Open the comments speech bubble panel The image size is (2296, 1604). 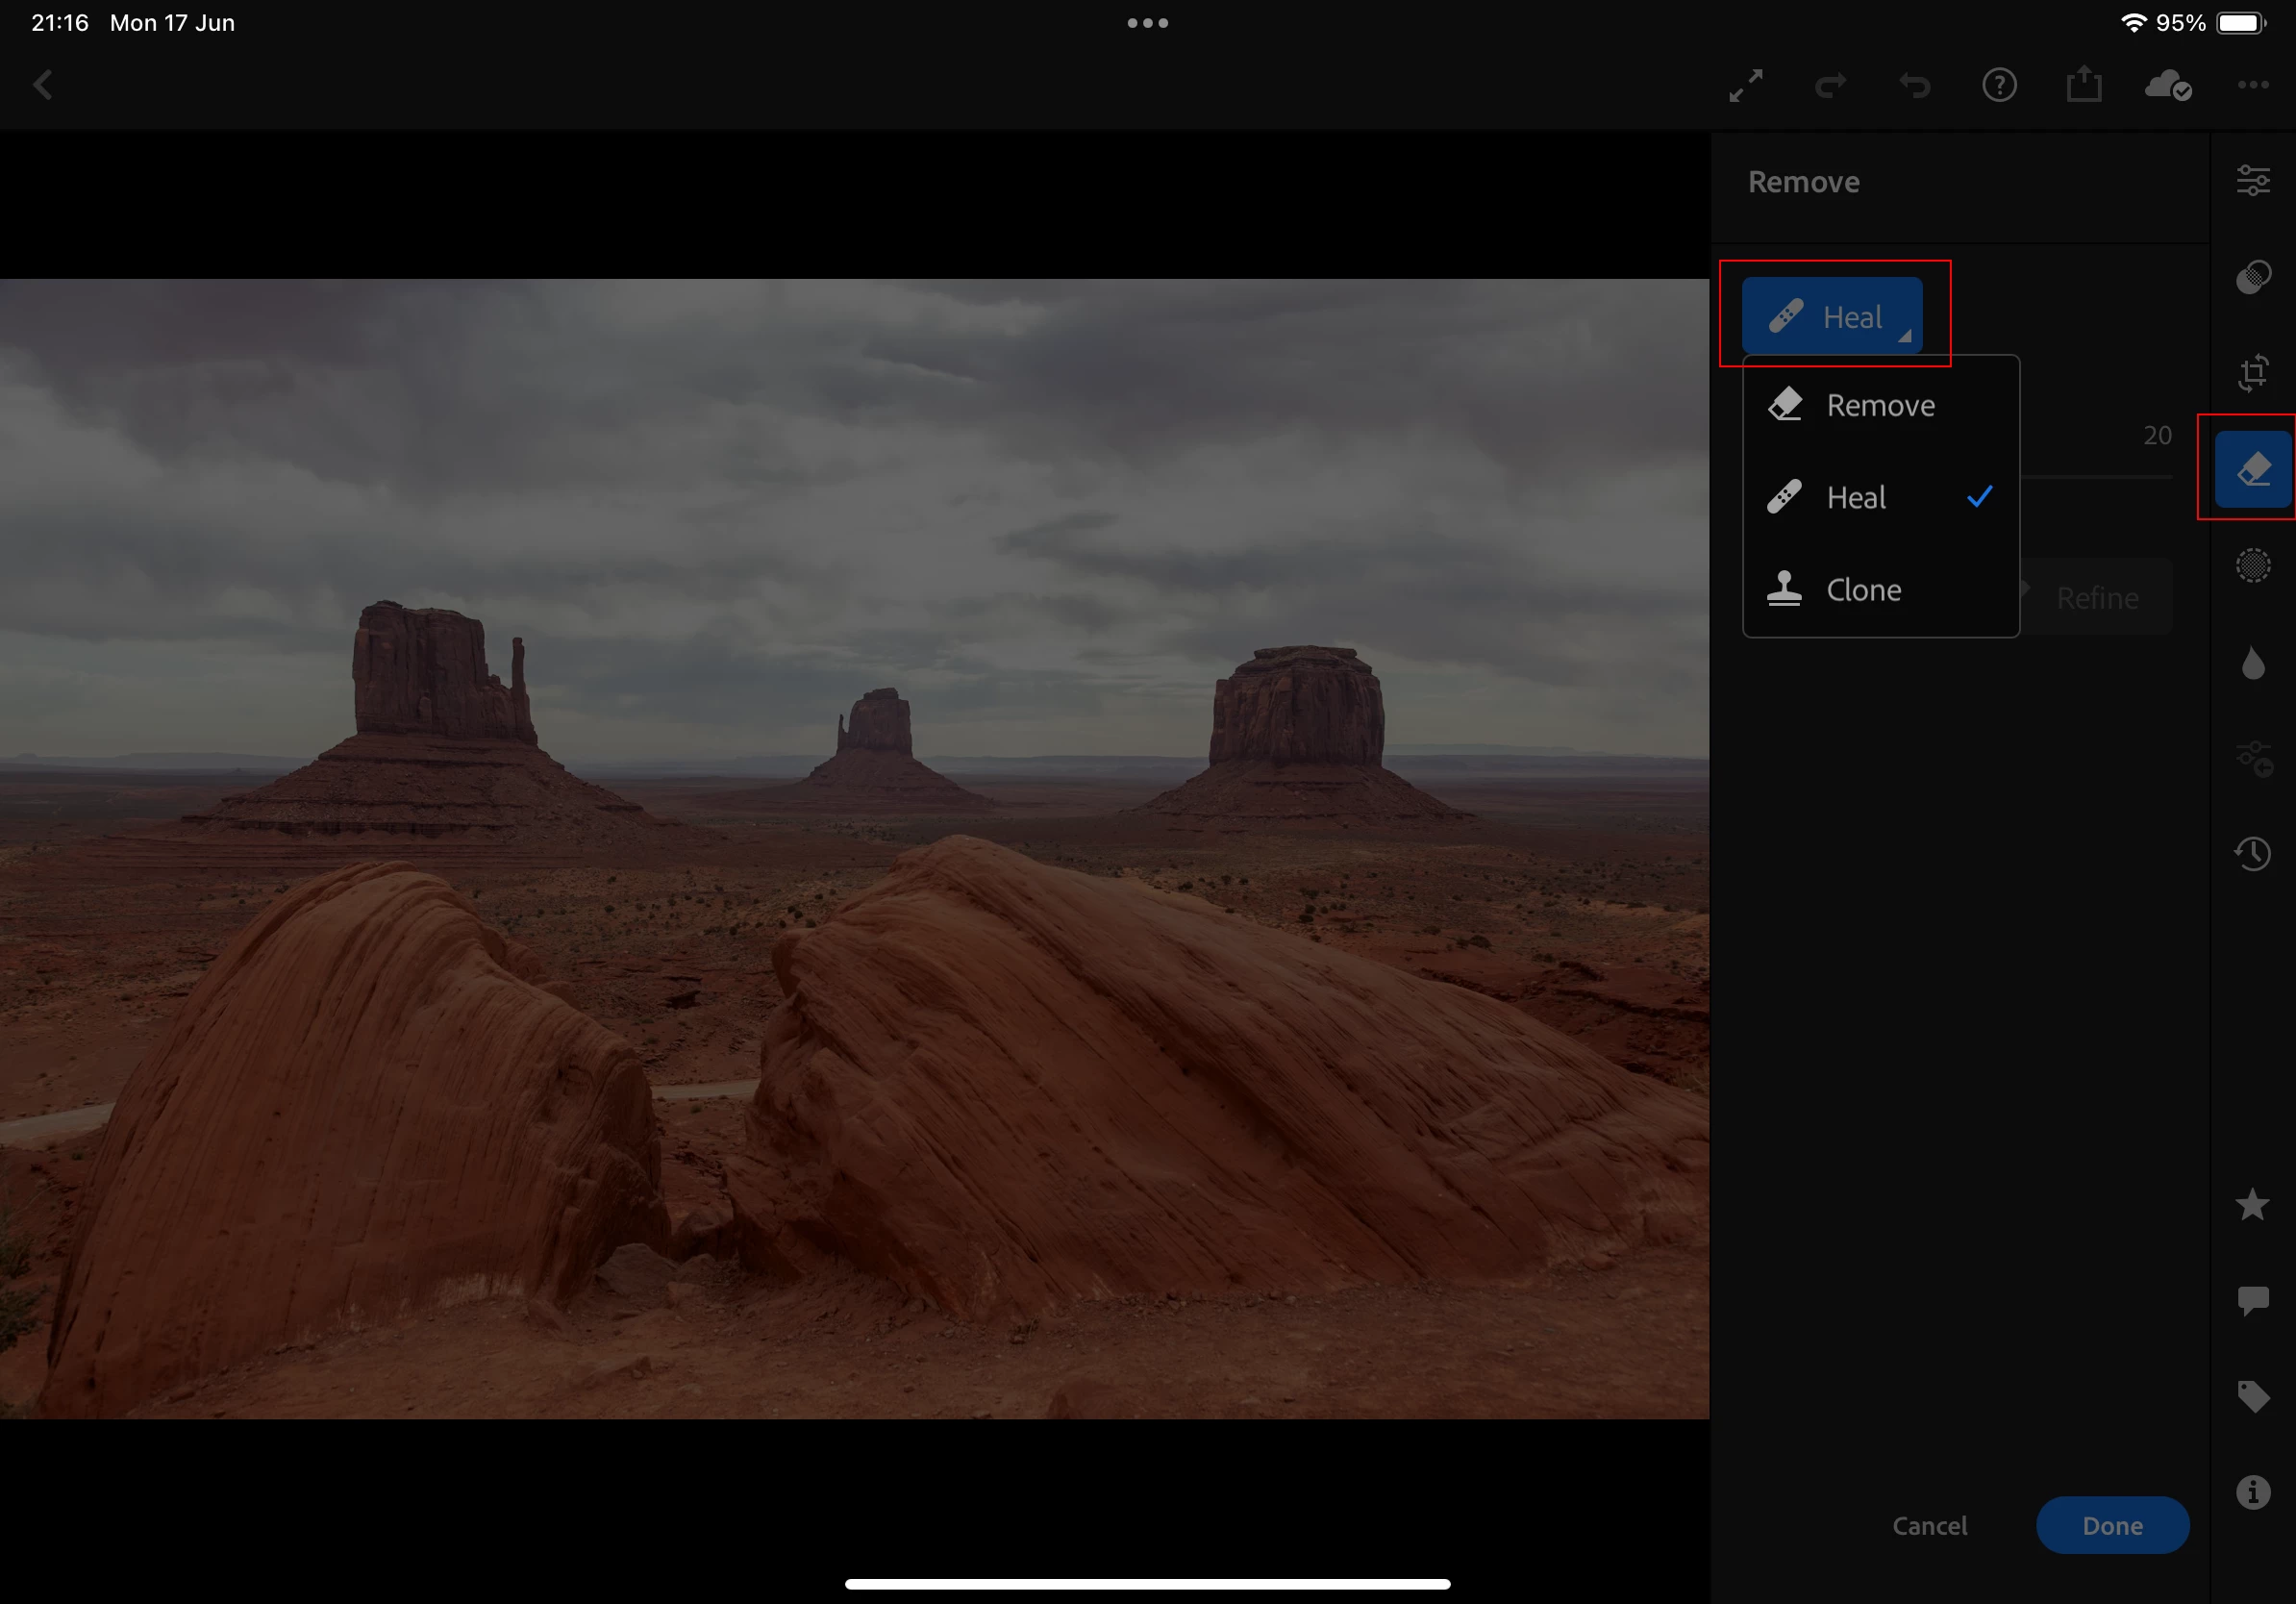click(2252, 1300)
